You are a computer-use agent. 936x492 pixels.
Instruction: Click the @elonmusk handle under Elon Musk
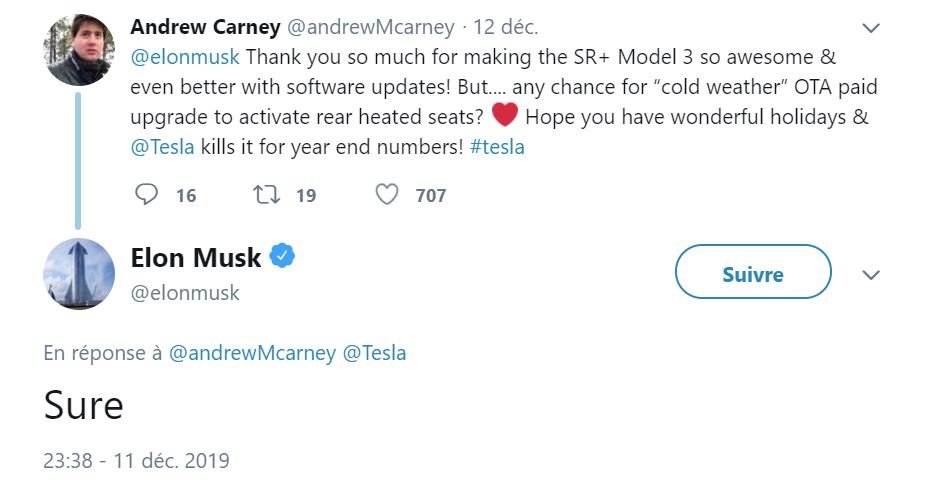(185, 293)
